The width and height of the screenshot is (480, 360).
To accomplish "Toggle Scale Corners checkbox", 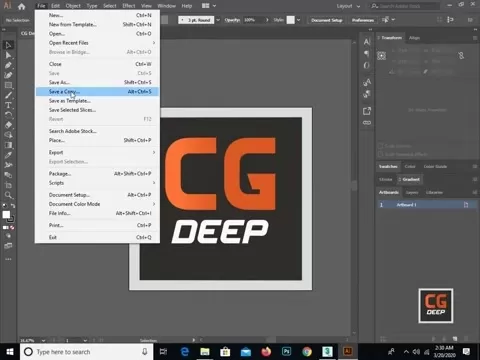I will (x=380, y=146).
